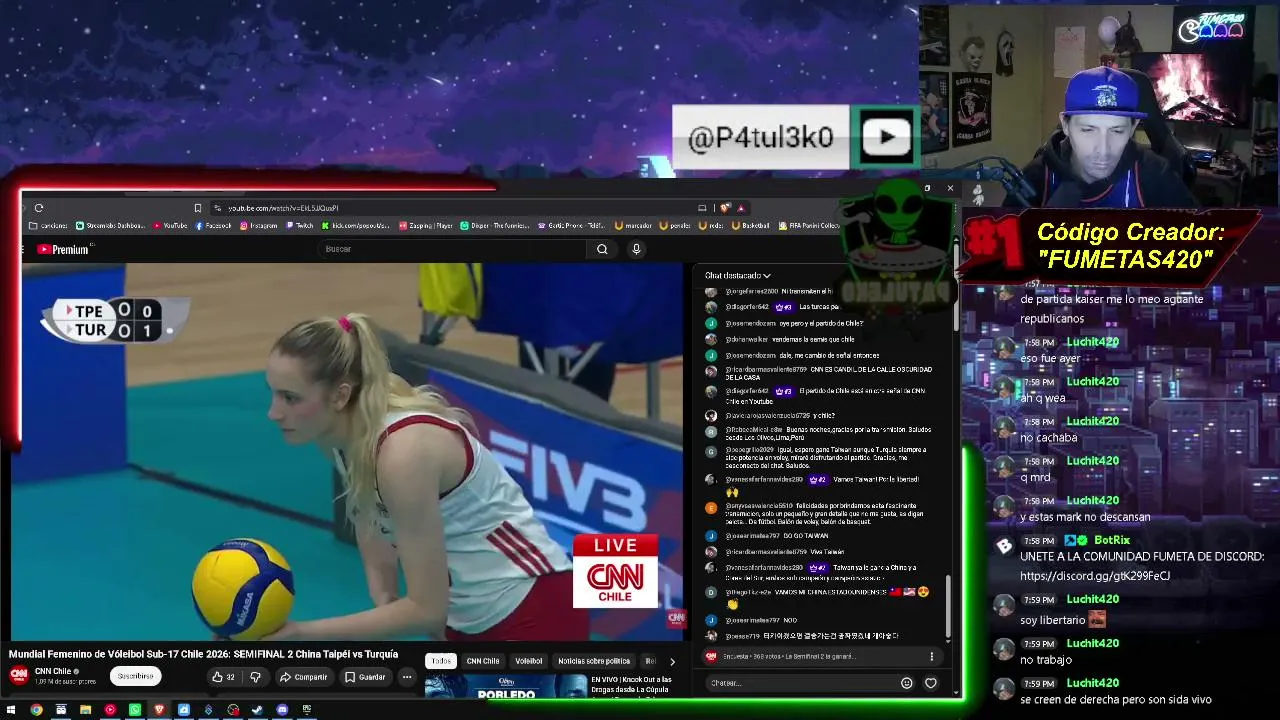This screenshot has height=720, width=1280.
Task: Start voice search with the microphone icon
Action: 636,249
